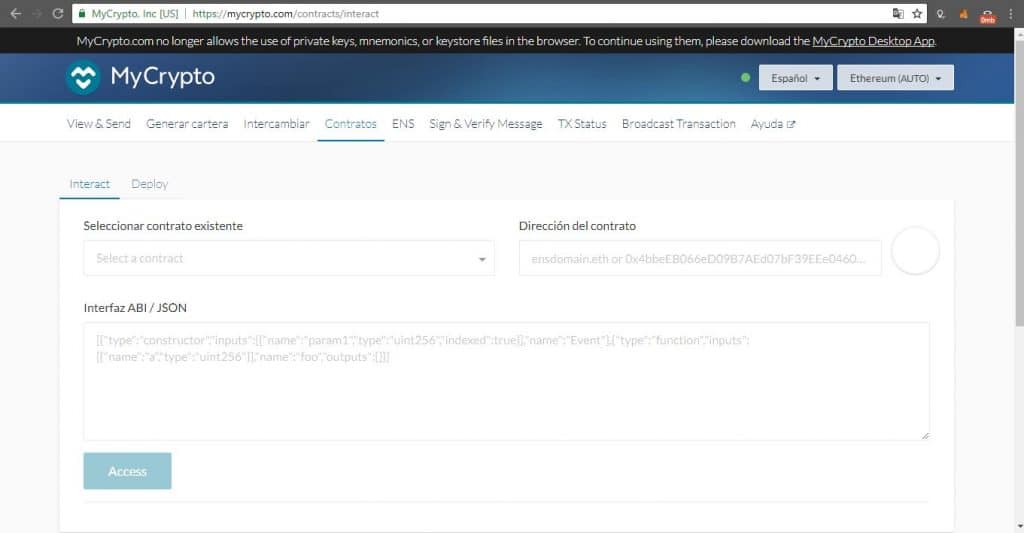Click the key extension icon in browser toolbar
Screen dimensions: 1024x533
(x=940, y=14)
